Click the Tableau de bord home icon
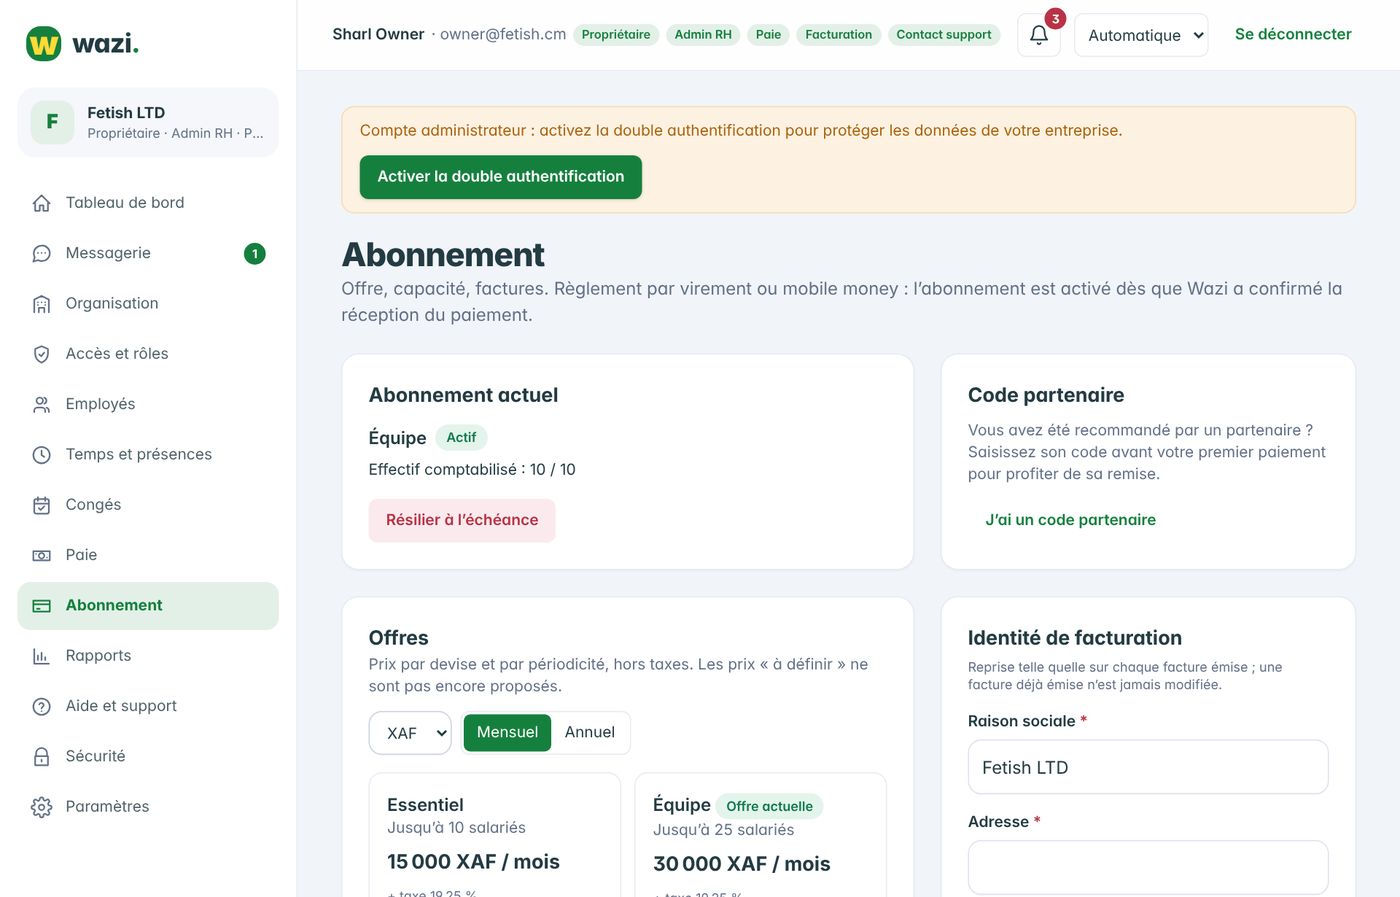1400x897 pixels. tap(41, 203)
